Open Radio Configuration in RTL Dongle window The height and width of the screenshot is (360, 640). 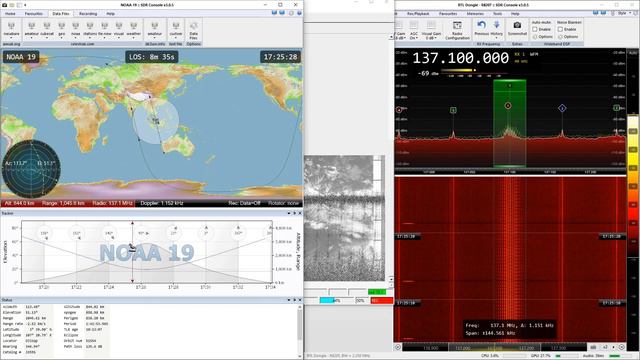(457, 30)
